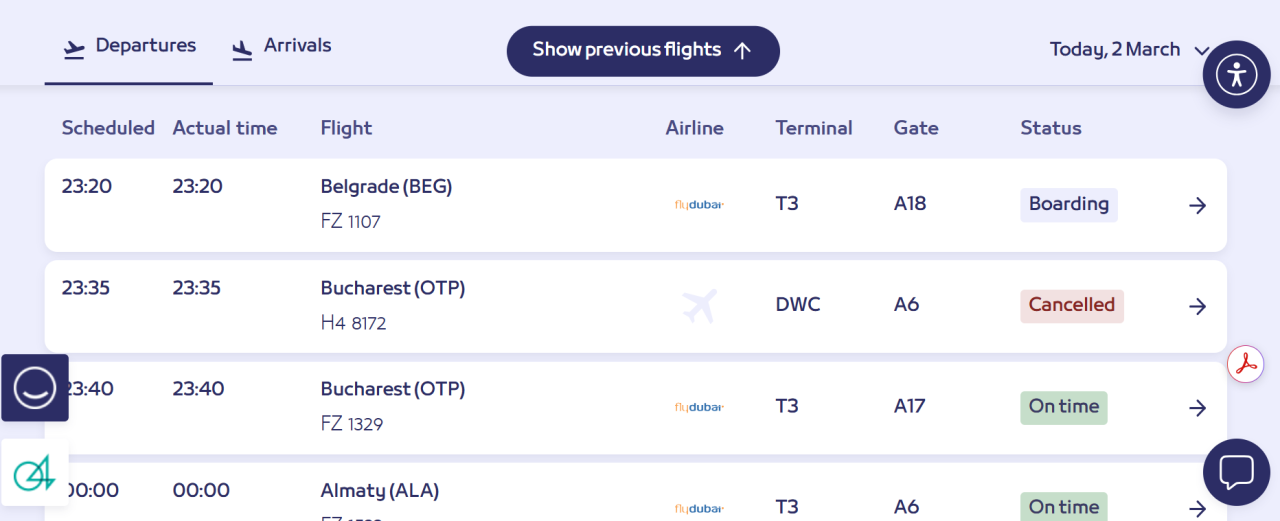Click the Cancelled status badge
Viewport: 1280px width, 521px height.
(1071, 306)
